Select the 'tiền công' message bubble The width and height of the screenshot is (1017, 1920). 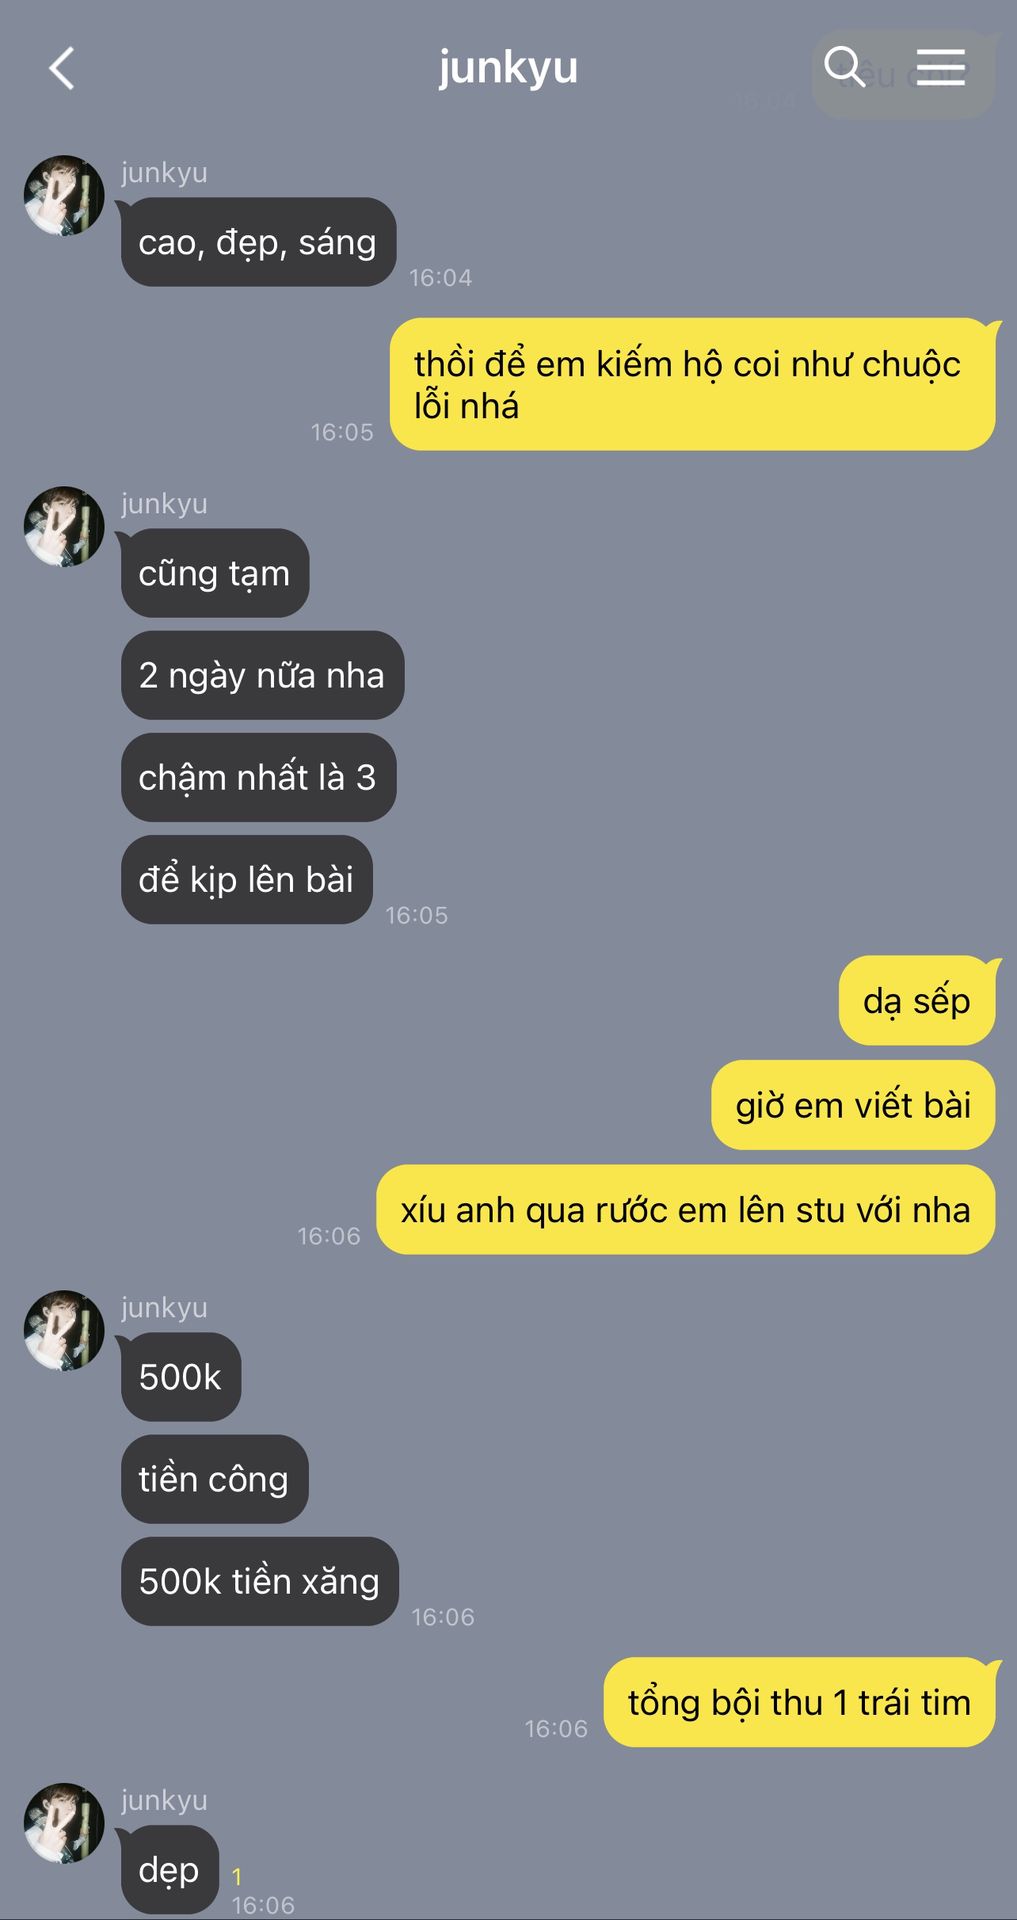point(214,1479)
